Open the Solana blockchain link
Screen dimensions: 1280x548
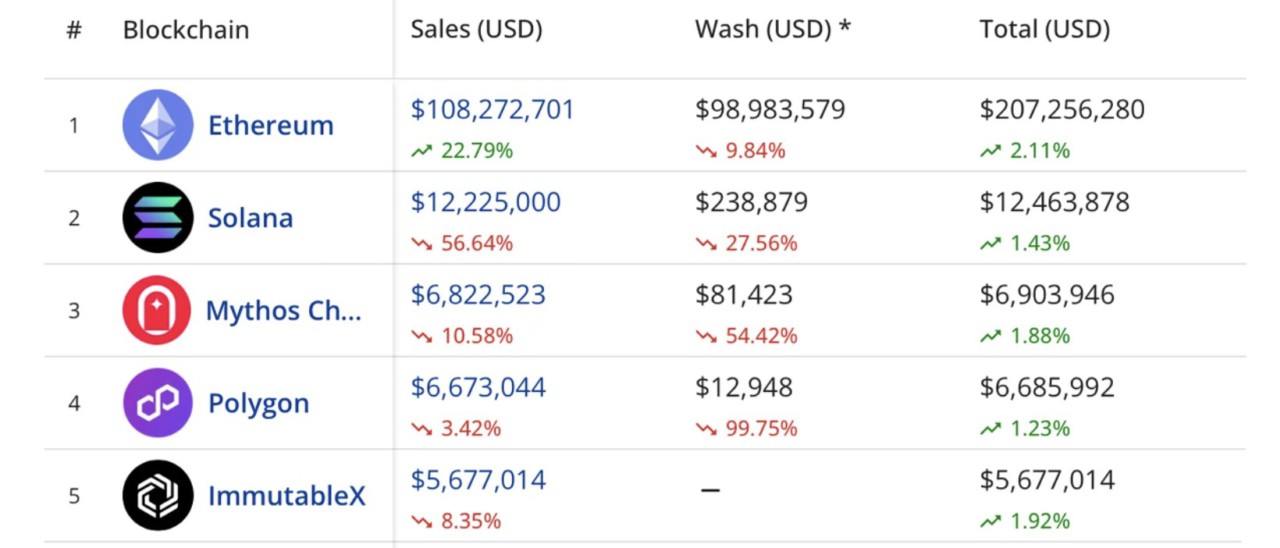click(251, 218)
